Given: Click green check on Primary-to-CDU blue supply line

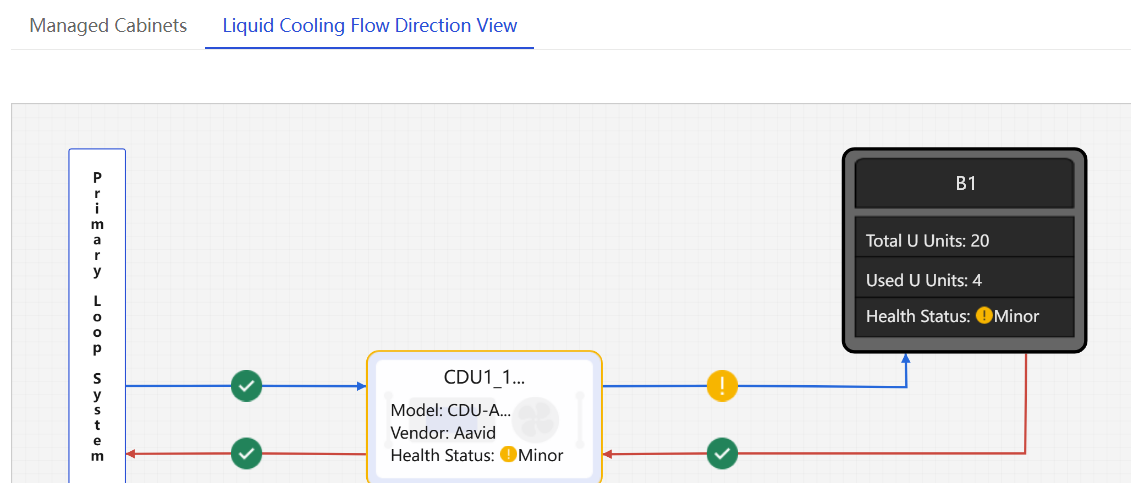Looking at the screenshot, I should 247,386.
